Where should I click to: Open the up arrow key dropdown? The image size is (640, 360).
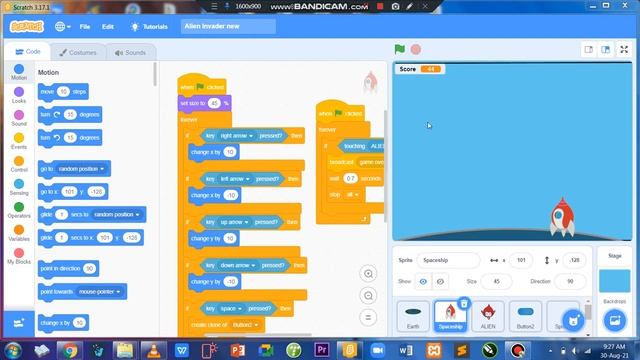coord(234,222)
